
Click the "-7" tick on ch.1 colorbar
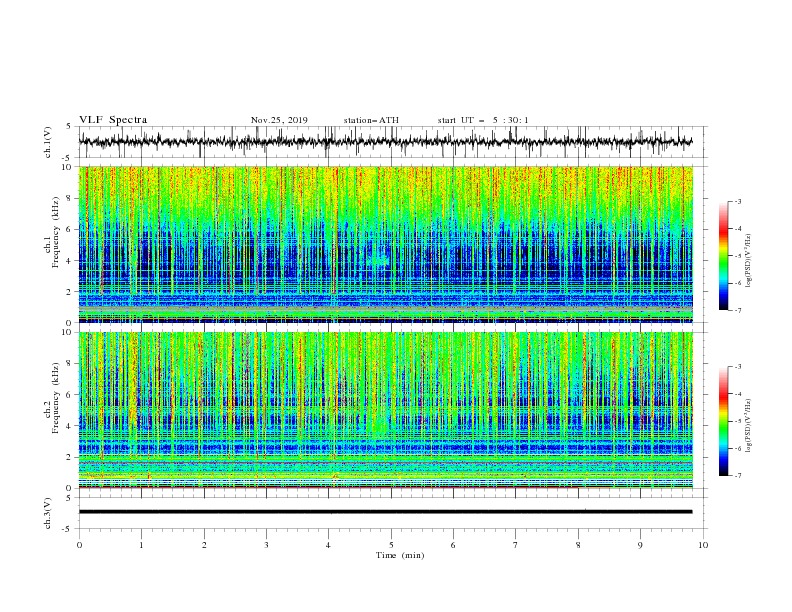pyautogui.click(x=738, y=310)
